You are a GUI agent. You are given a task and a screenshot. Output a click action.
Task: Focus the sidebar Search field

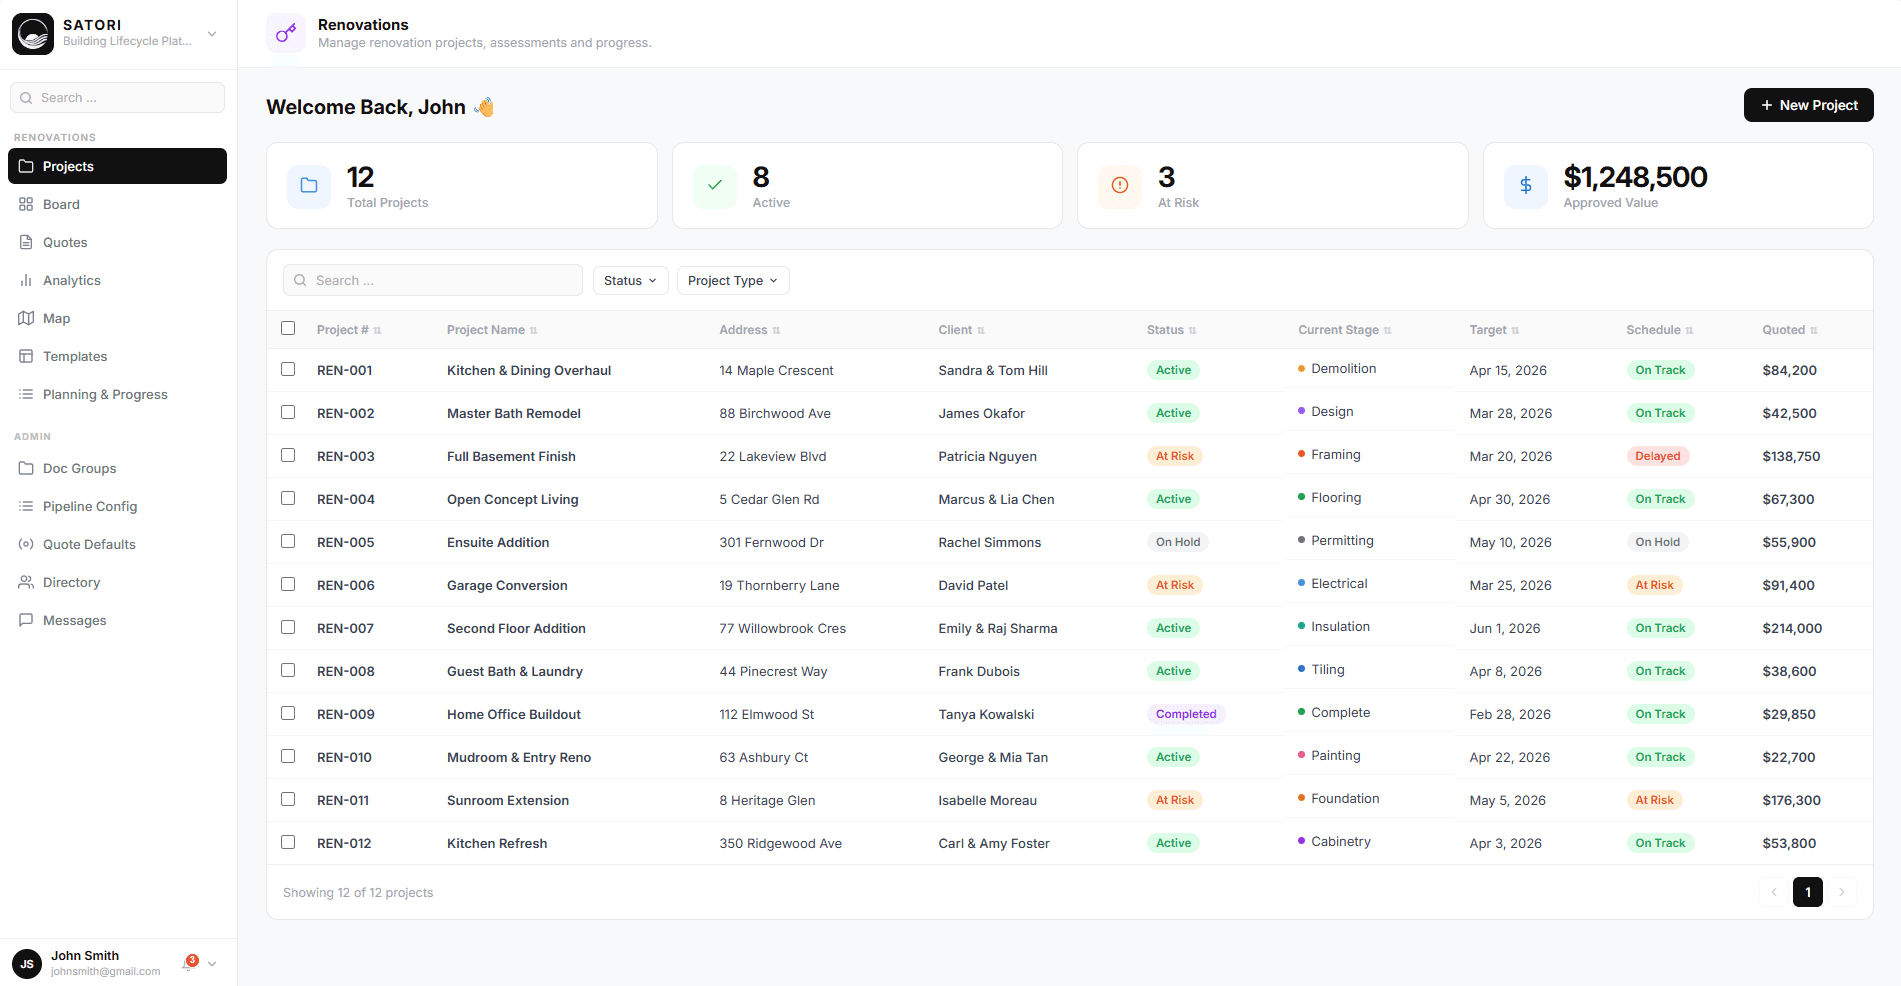(x=117, y=98)
